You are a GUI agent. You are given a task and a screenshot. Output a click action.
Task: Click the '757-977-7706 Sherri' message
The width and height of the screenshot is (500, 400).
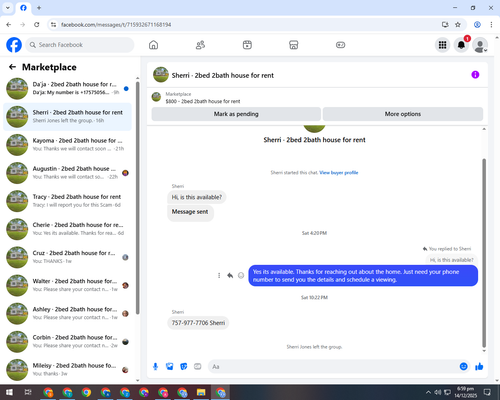click(x=198, y=323)
